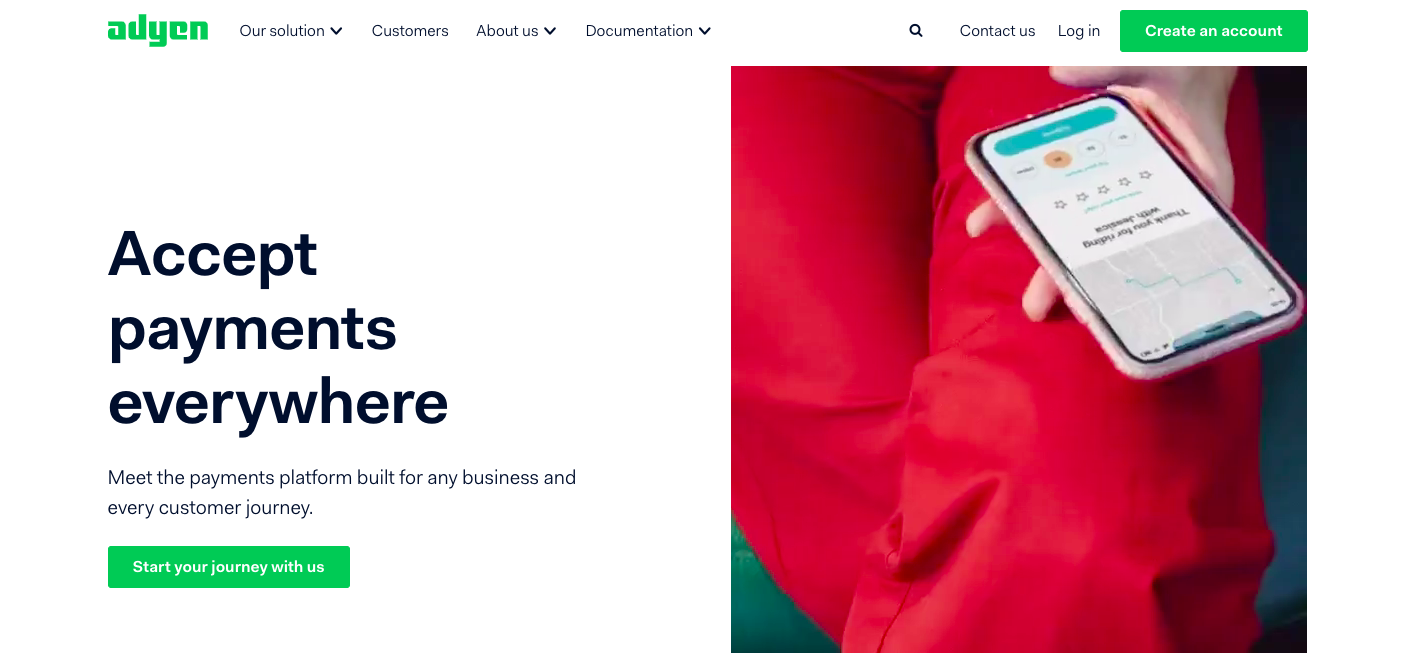Click the Contact us link
1410x653 pixels.
coord(997,31)
